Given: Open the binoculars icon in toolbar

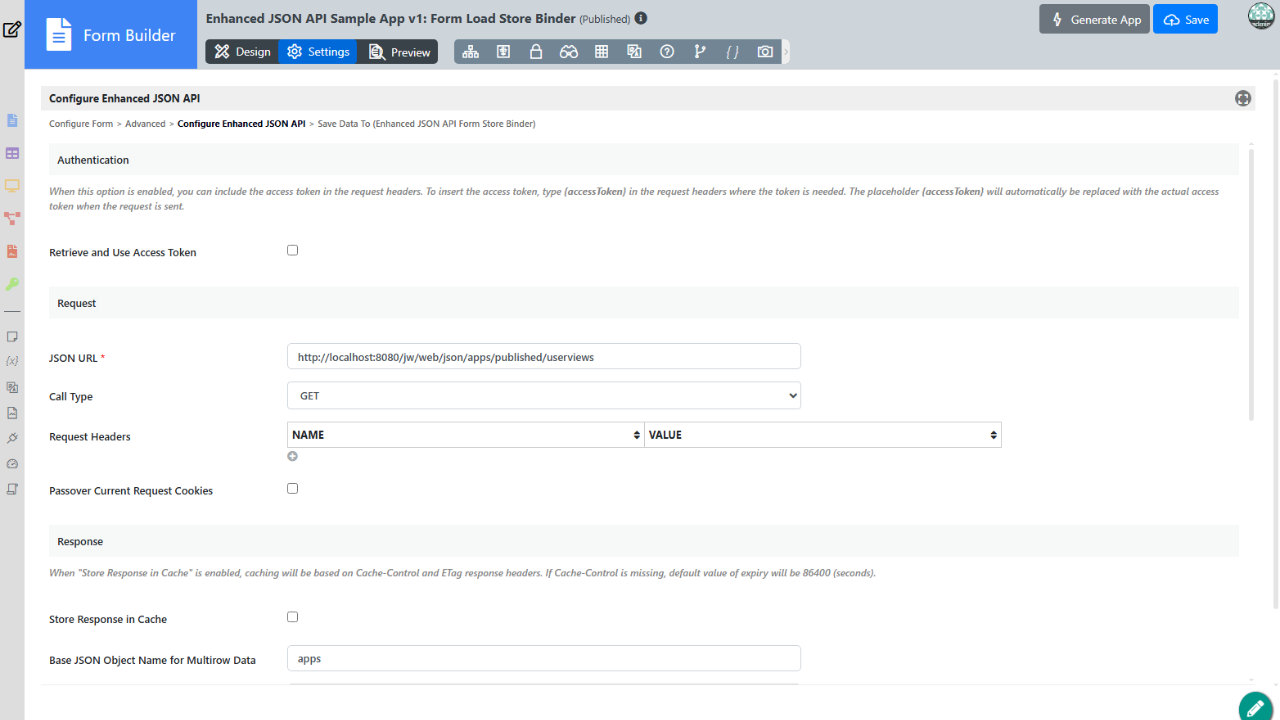Looking at the screenshot, I should point(569,52).
